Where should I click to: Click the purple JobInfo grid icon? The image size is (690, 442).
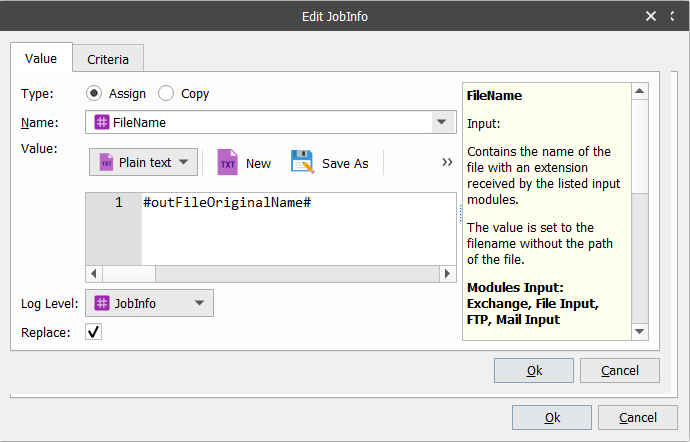[x=102, y=303]
